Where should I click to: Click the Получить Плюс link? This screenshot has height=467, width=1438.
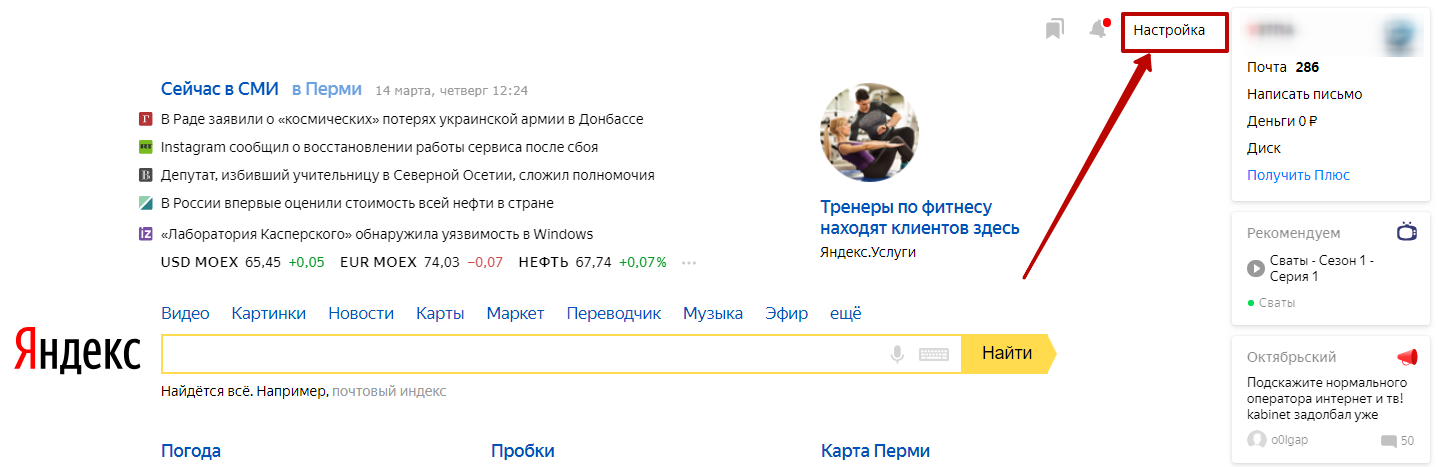coord(1298,175)
